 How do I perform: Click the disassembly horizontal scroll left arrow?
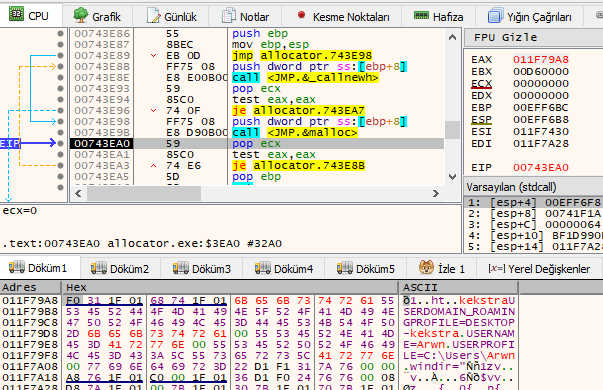(x=78, y=193)
